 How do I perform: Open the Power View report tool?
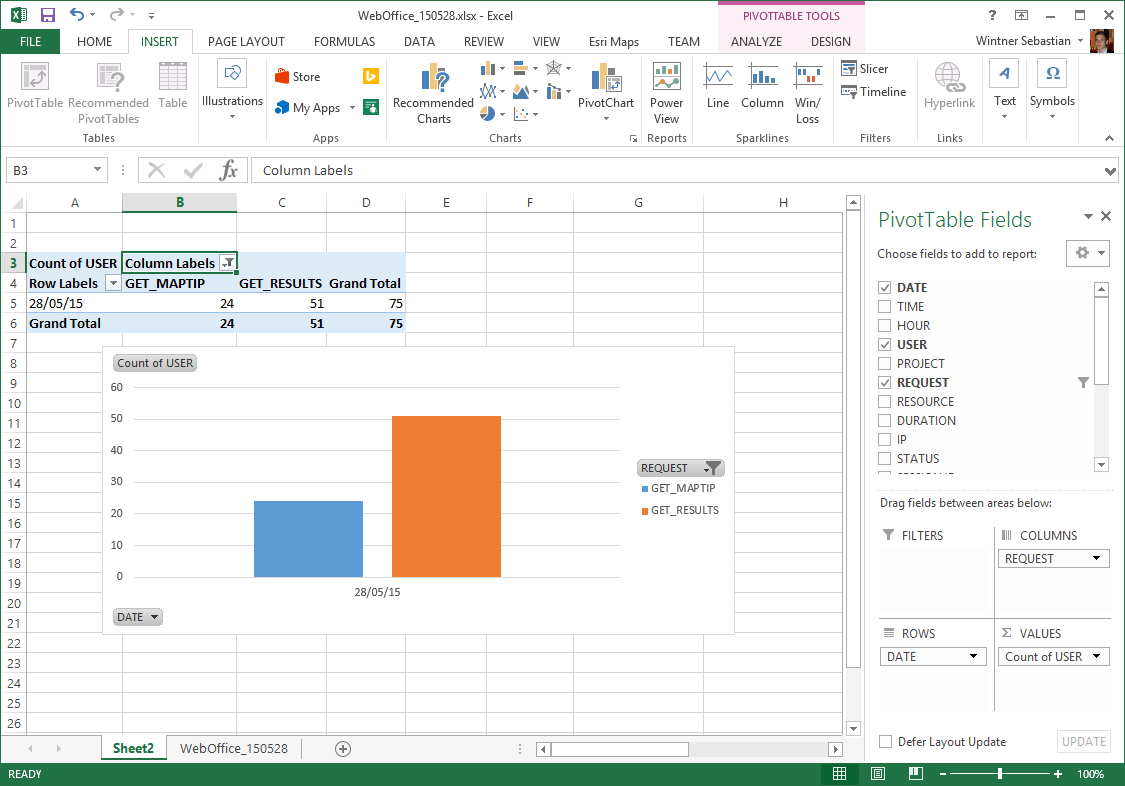(666, 92)
